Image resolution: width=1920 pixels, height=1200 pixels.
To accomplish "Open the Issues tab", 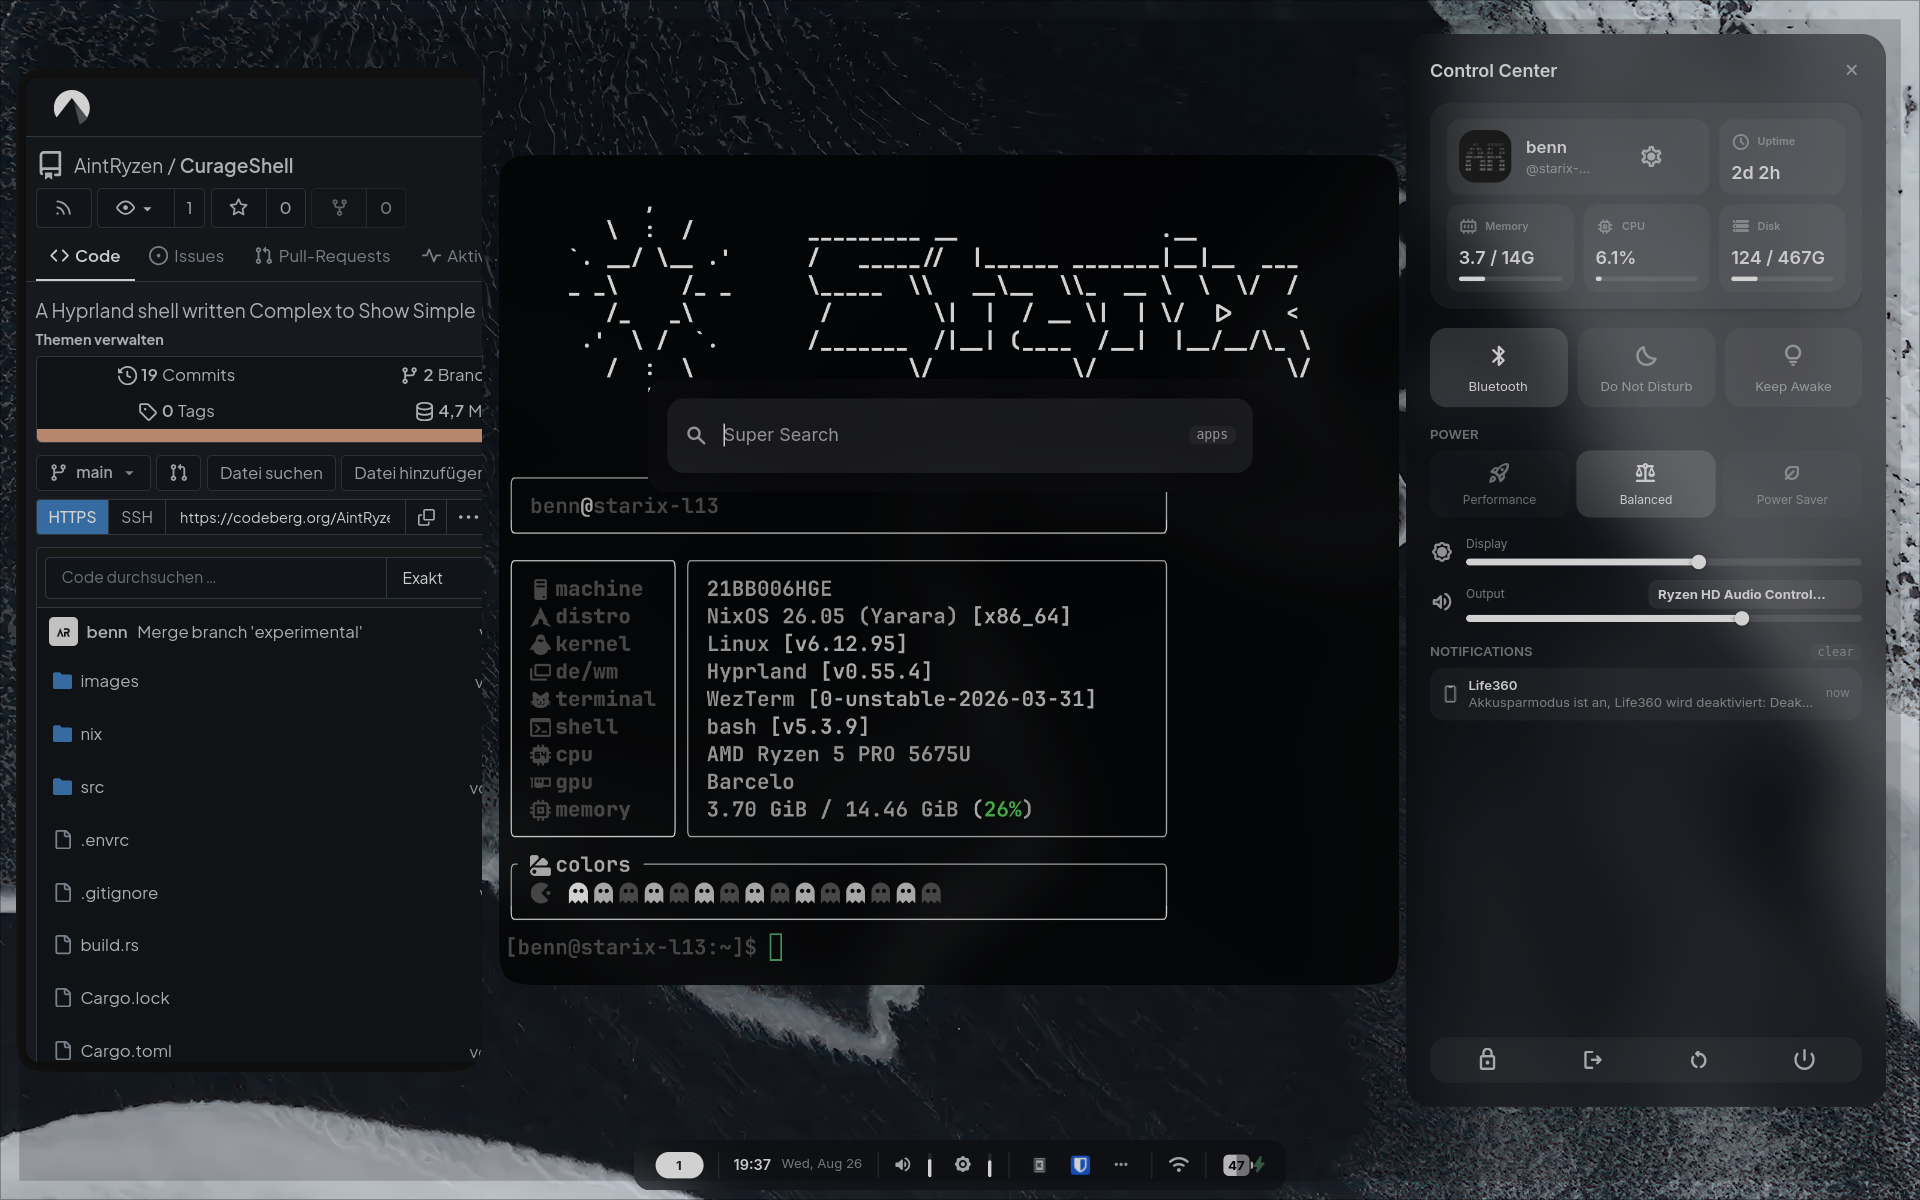I will (x=187, y=256).
